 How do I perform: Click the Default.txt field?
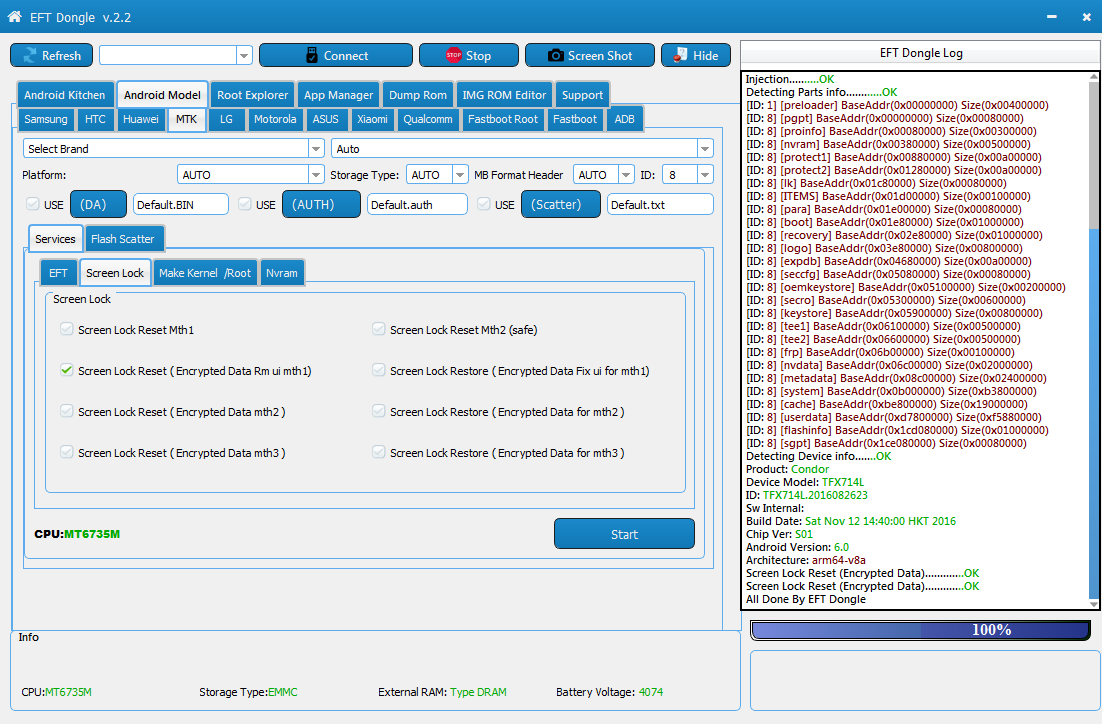pyautogui.click(x=661, y=205)
